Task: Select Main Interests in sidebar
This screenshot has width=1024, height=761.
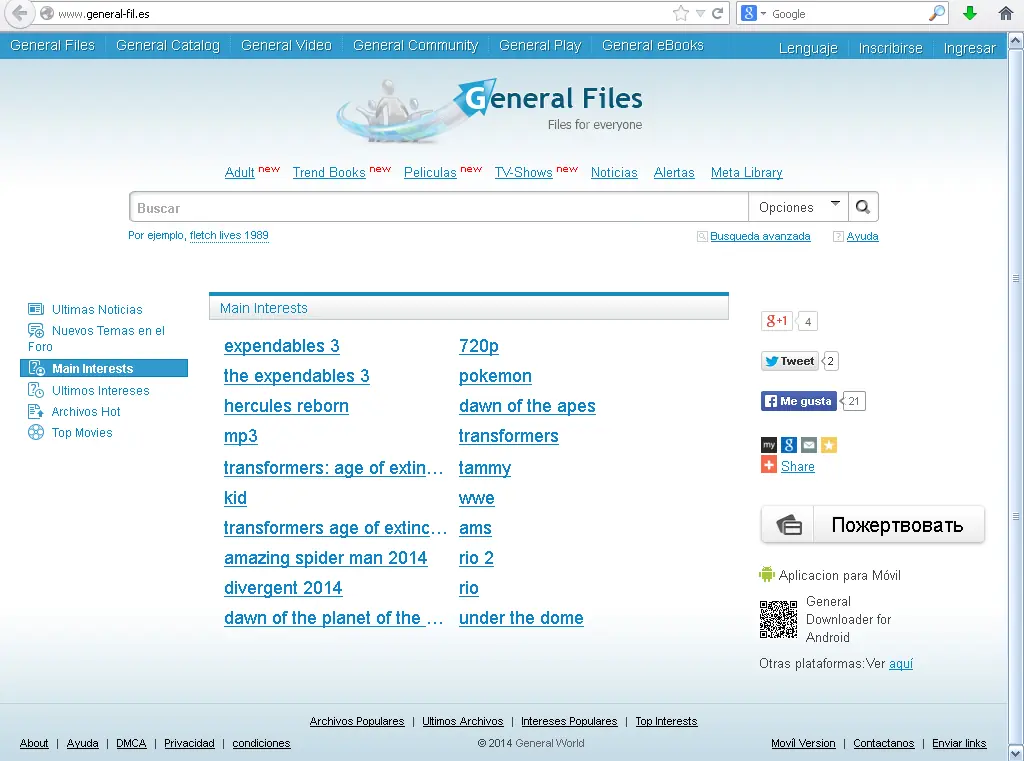Action: [x=104, y=368]
